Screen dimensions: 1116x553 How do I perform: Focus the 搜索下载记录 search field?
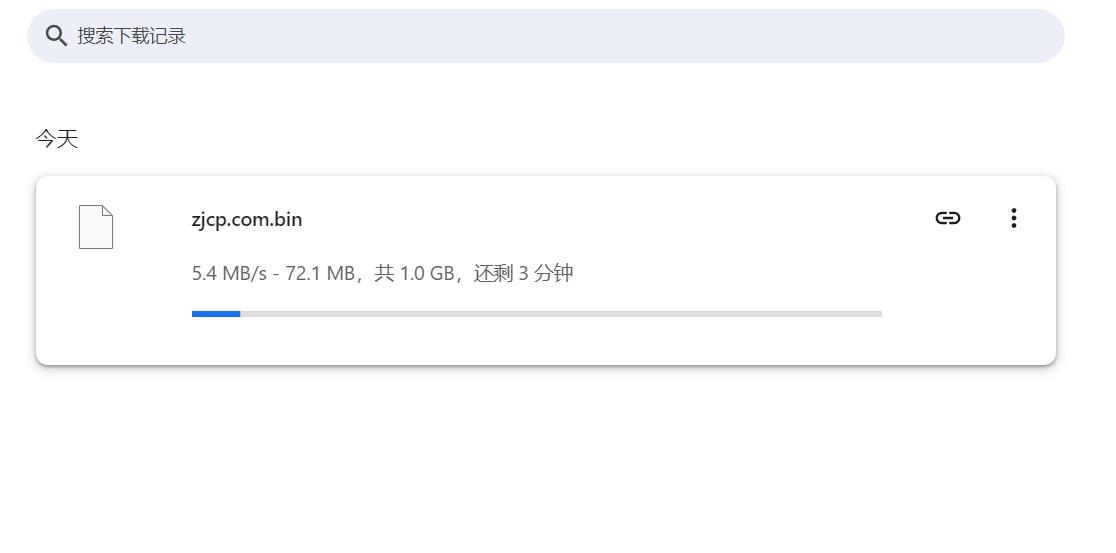click(x=500, y=36)
